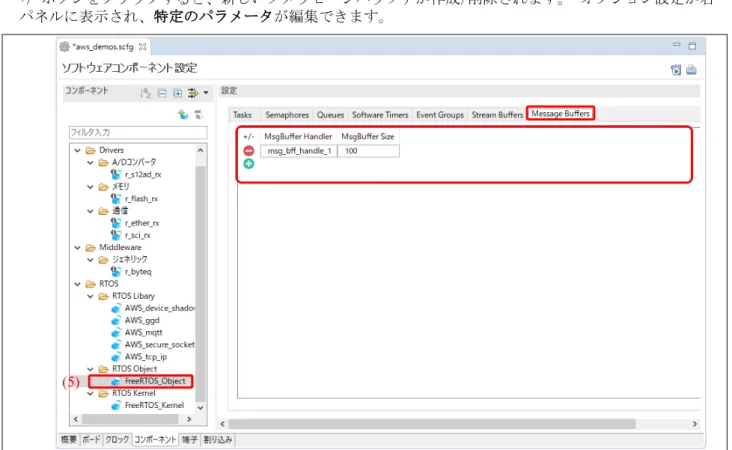
Task: Switch to the Stream Buffers tab
Action: pyautogui.click(x=497, y=115)
